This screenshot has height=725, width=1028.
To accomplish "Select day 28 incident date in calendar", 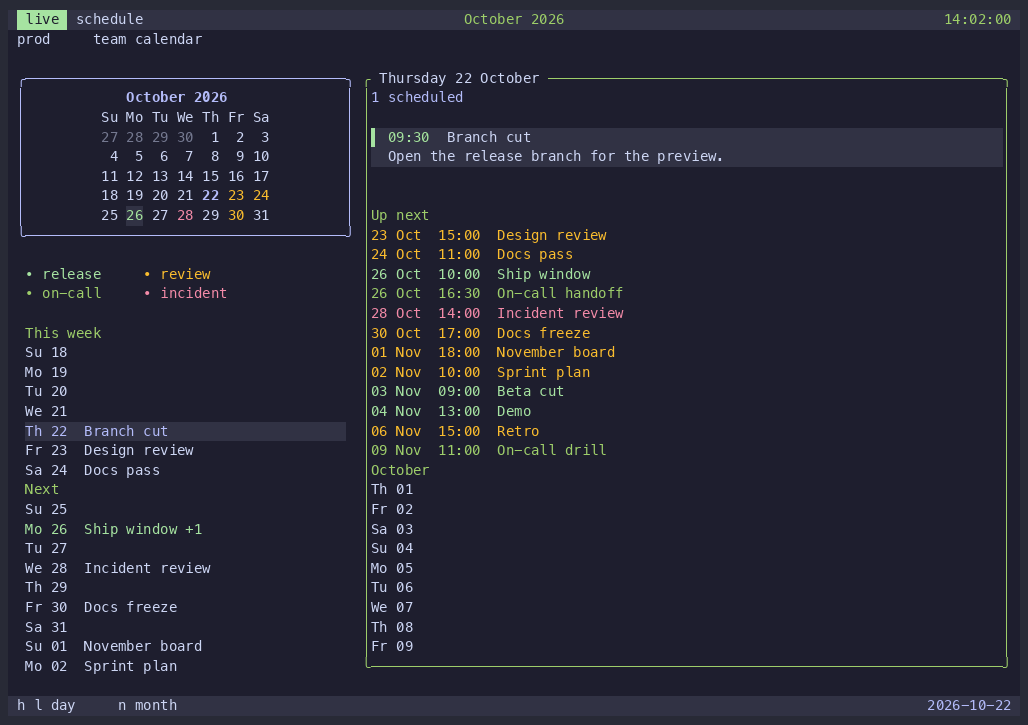I will [x=185, y=215].
